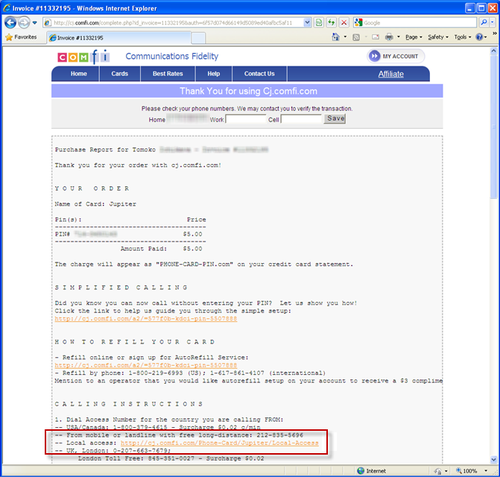The image size is (500, 477).
Task: Click the Cell phone input field
Action: 301,119
